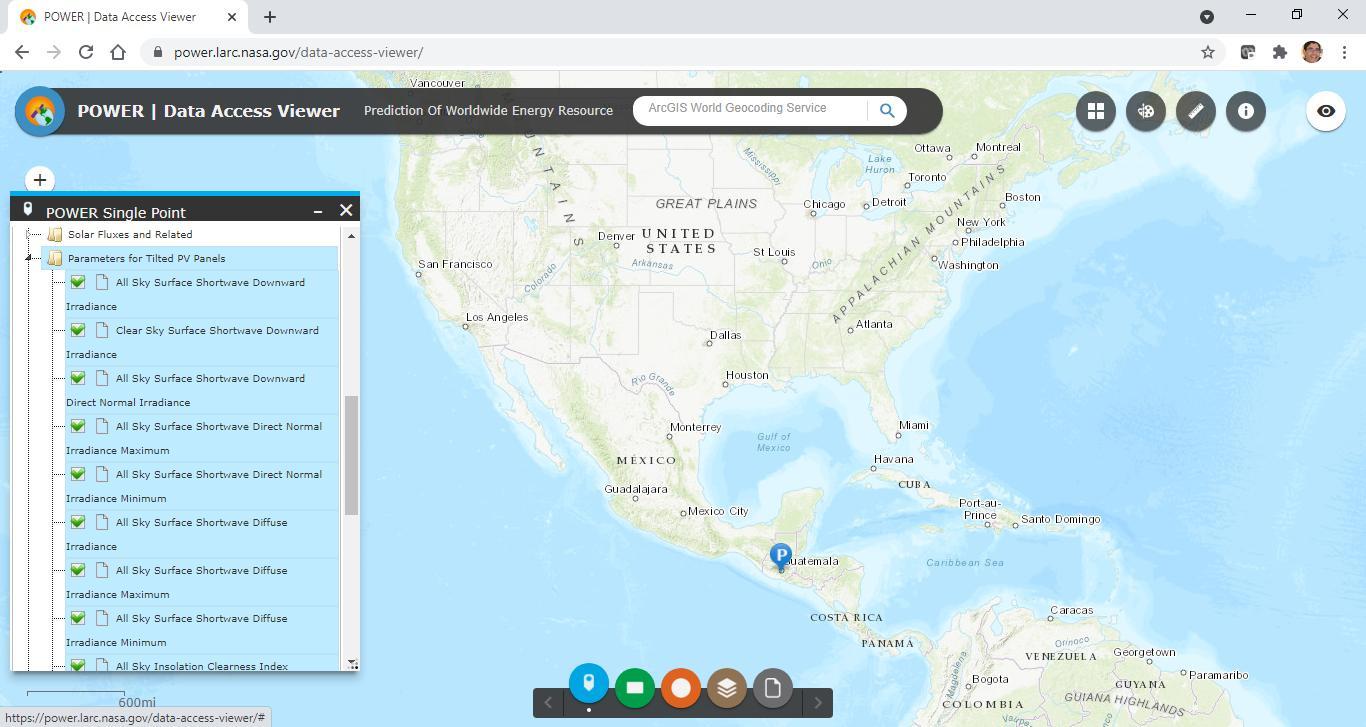Open the palette theme widget

click(x=1146, y=111)
